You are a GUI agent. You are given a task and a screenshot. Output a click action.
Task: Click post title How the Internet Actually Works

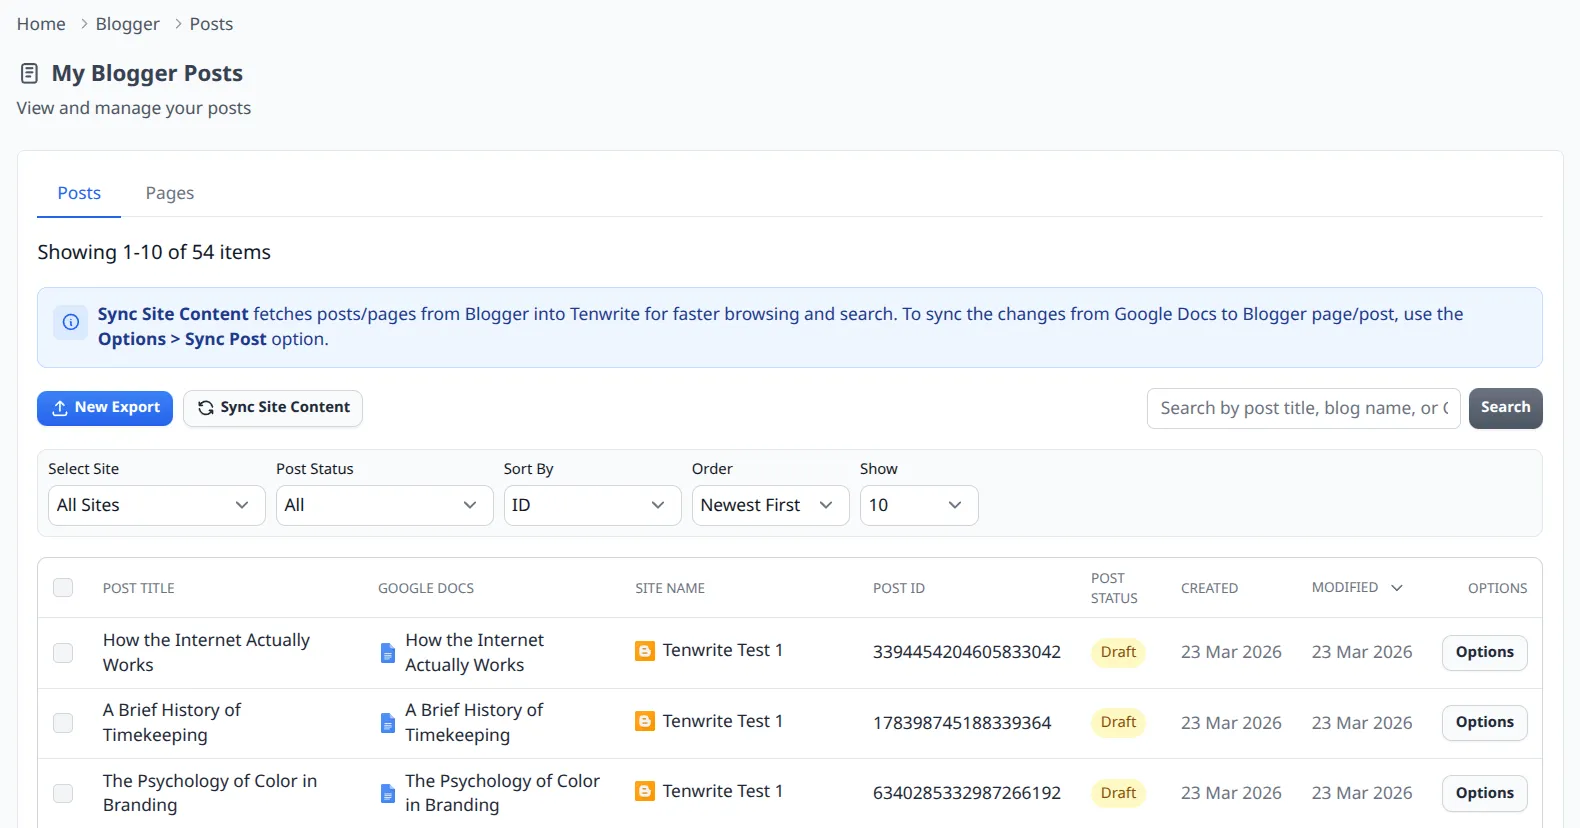coord(206,652)
